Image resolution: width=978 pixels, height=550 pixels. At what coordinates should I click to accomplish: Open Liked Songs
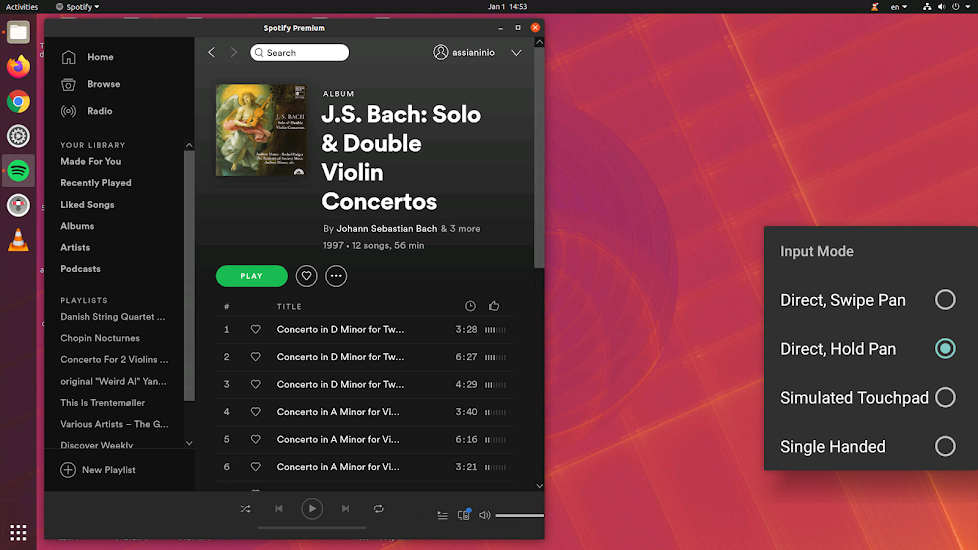87,205
